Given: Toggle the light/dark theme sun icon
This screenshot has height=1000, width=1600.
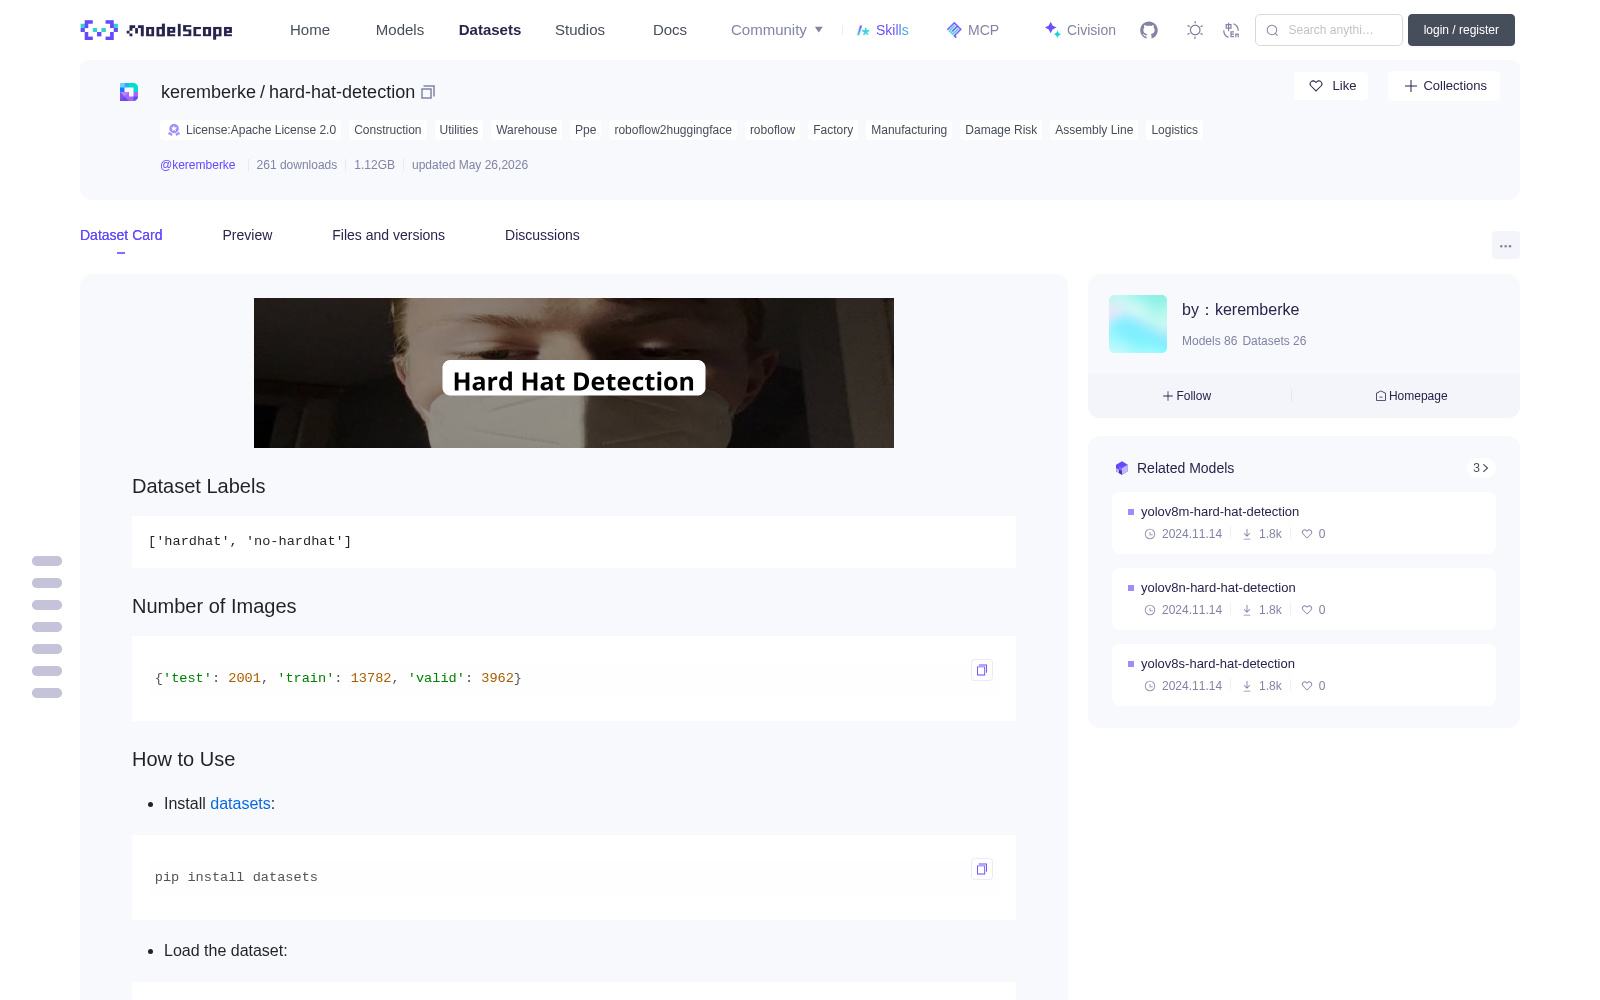Looking at the screenshot, I should pos(1195,30).
